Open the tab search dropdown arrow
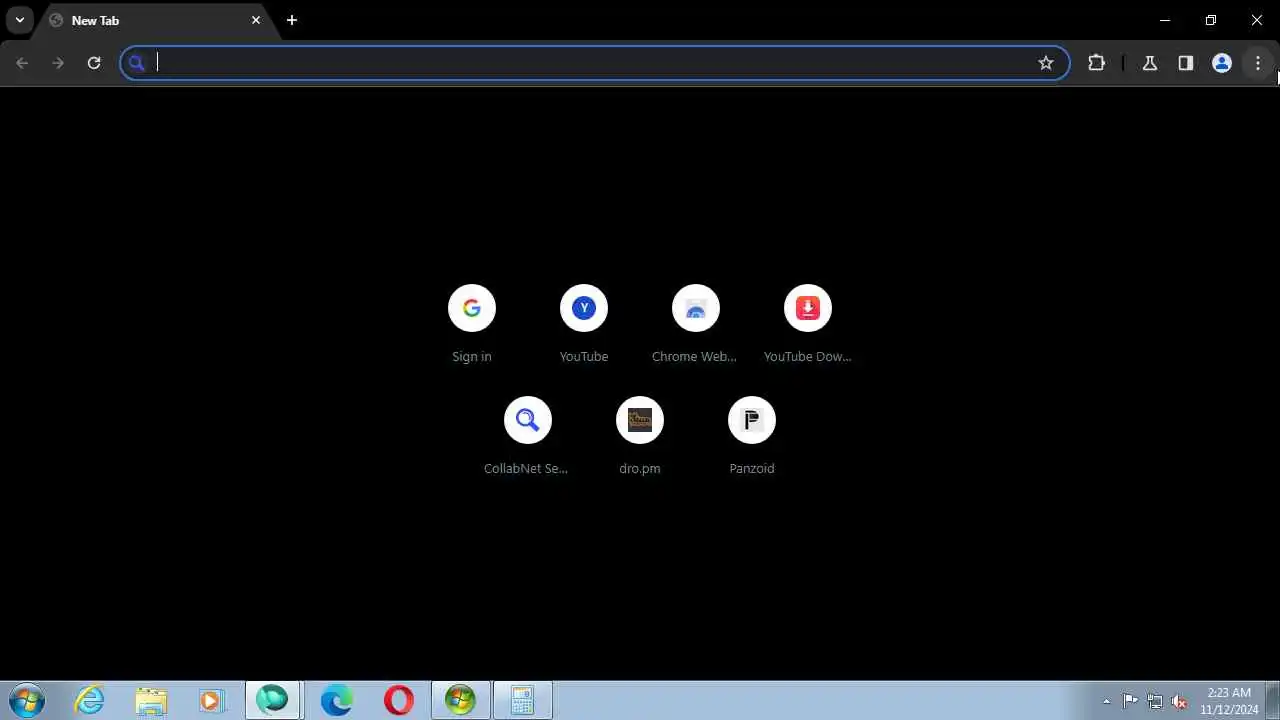This screenshot has width=1280, height=720. coord(19,20)
